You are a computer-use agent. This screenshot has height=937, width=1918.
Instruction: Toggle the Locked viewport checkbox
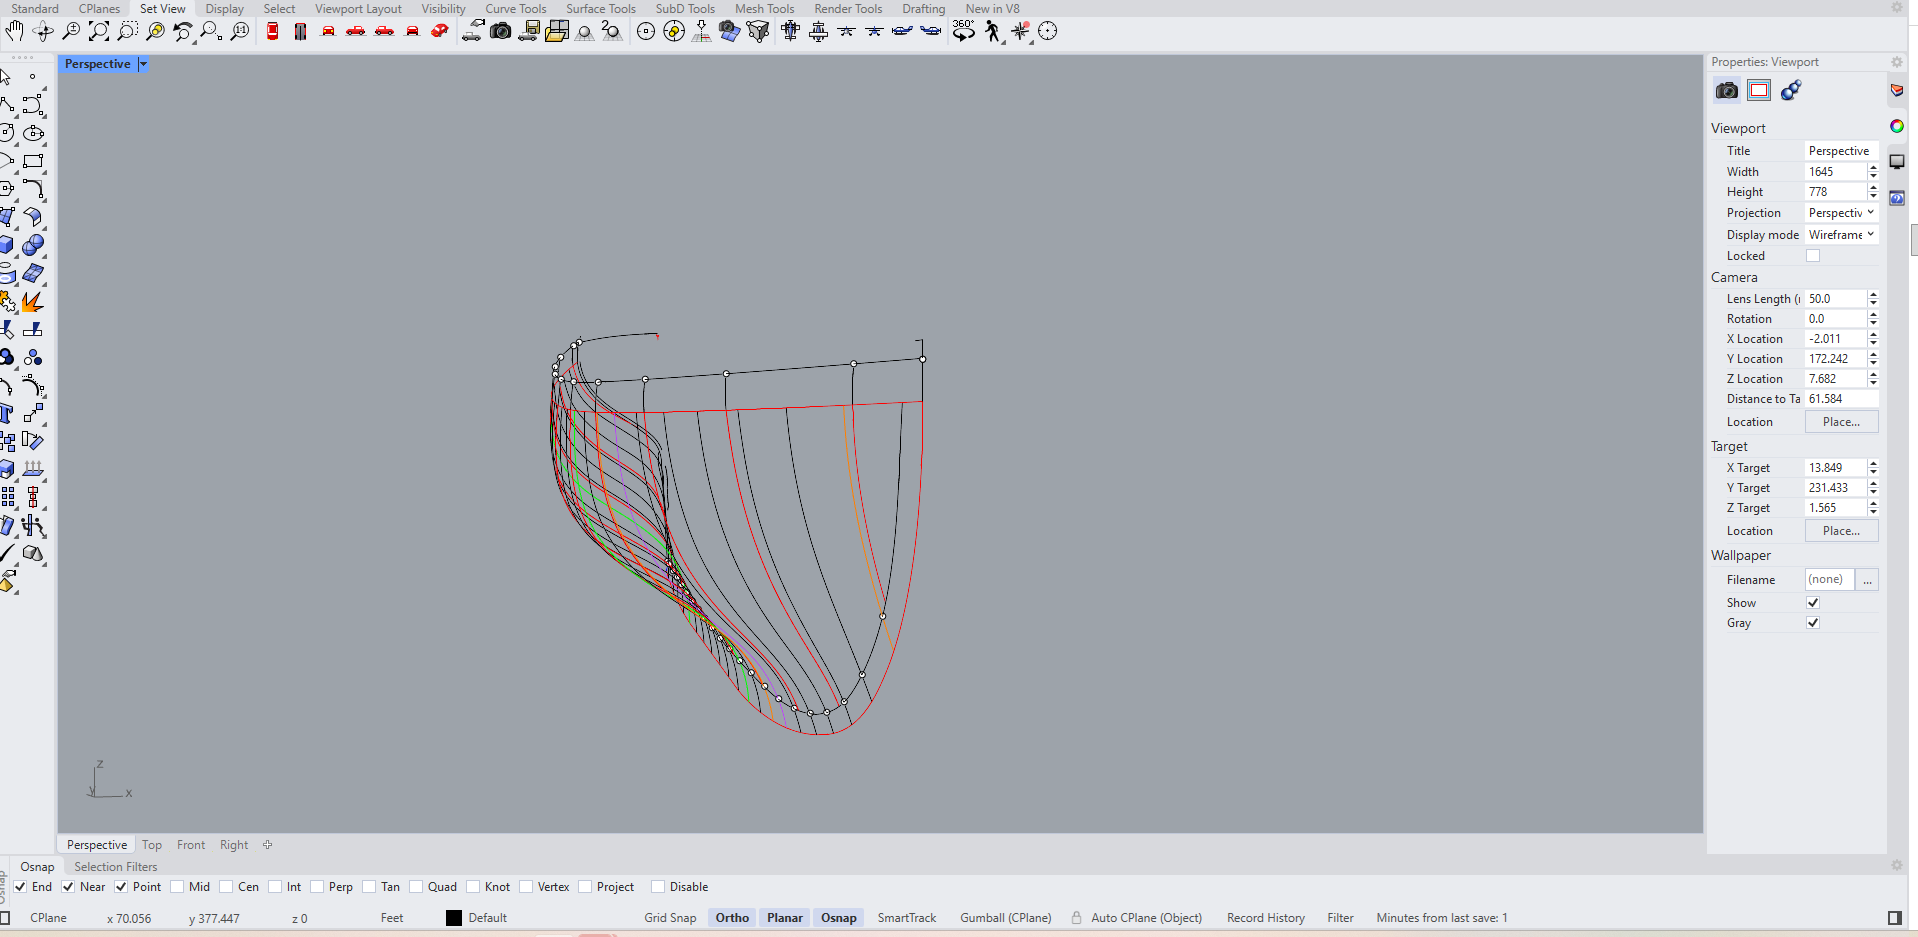(1813, 256)
